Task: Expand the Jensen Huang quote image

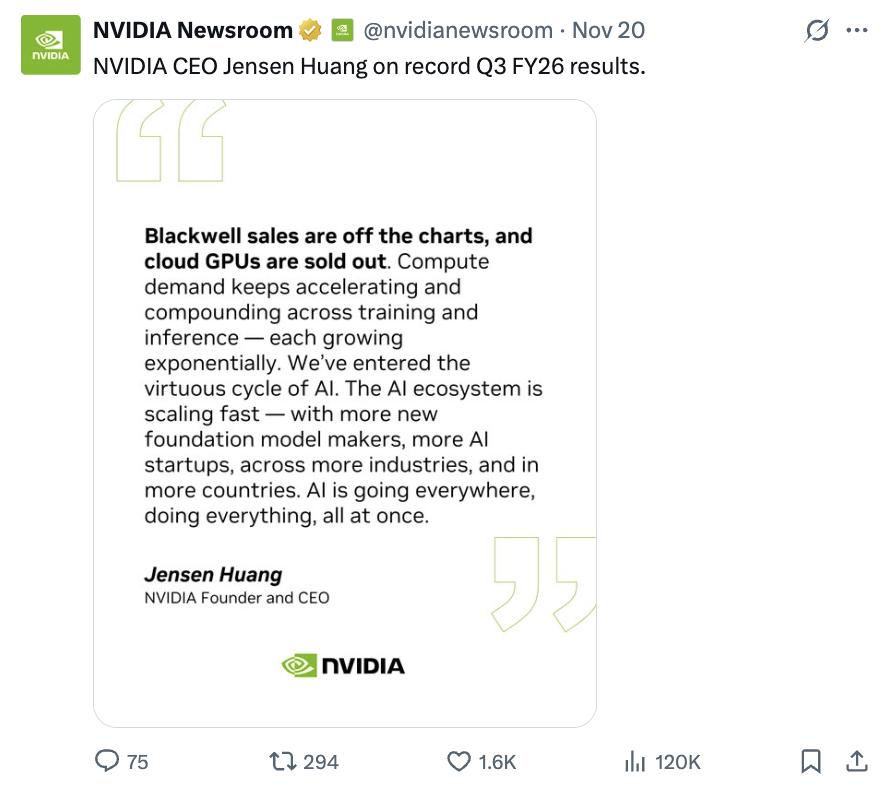Action: tap(344, 412)
